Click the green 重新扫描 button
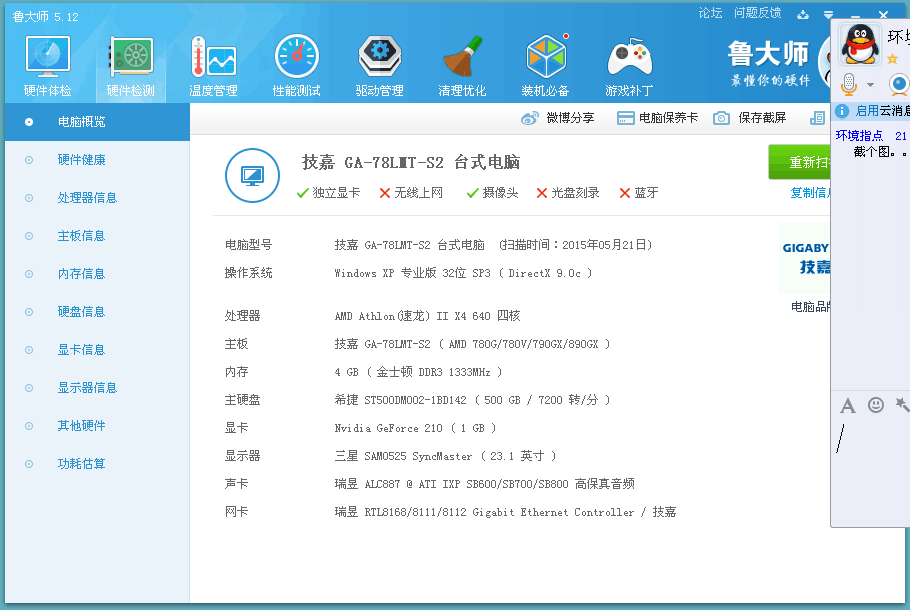910x610 pixels. tap(800, 162)
